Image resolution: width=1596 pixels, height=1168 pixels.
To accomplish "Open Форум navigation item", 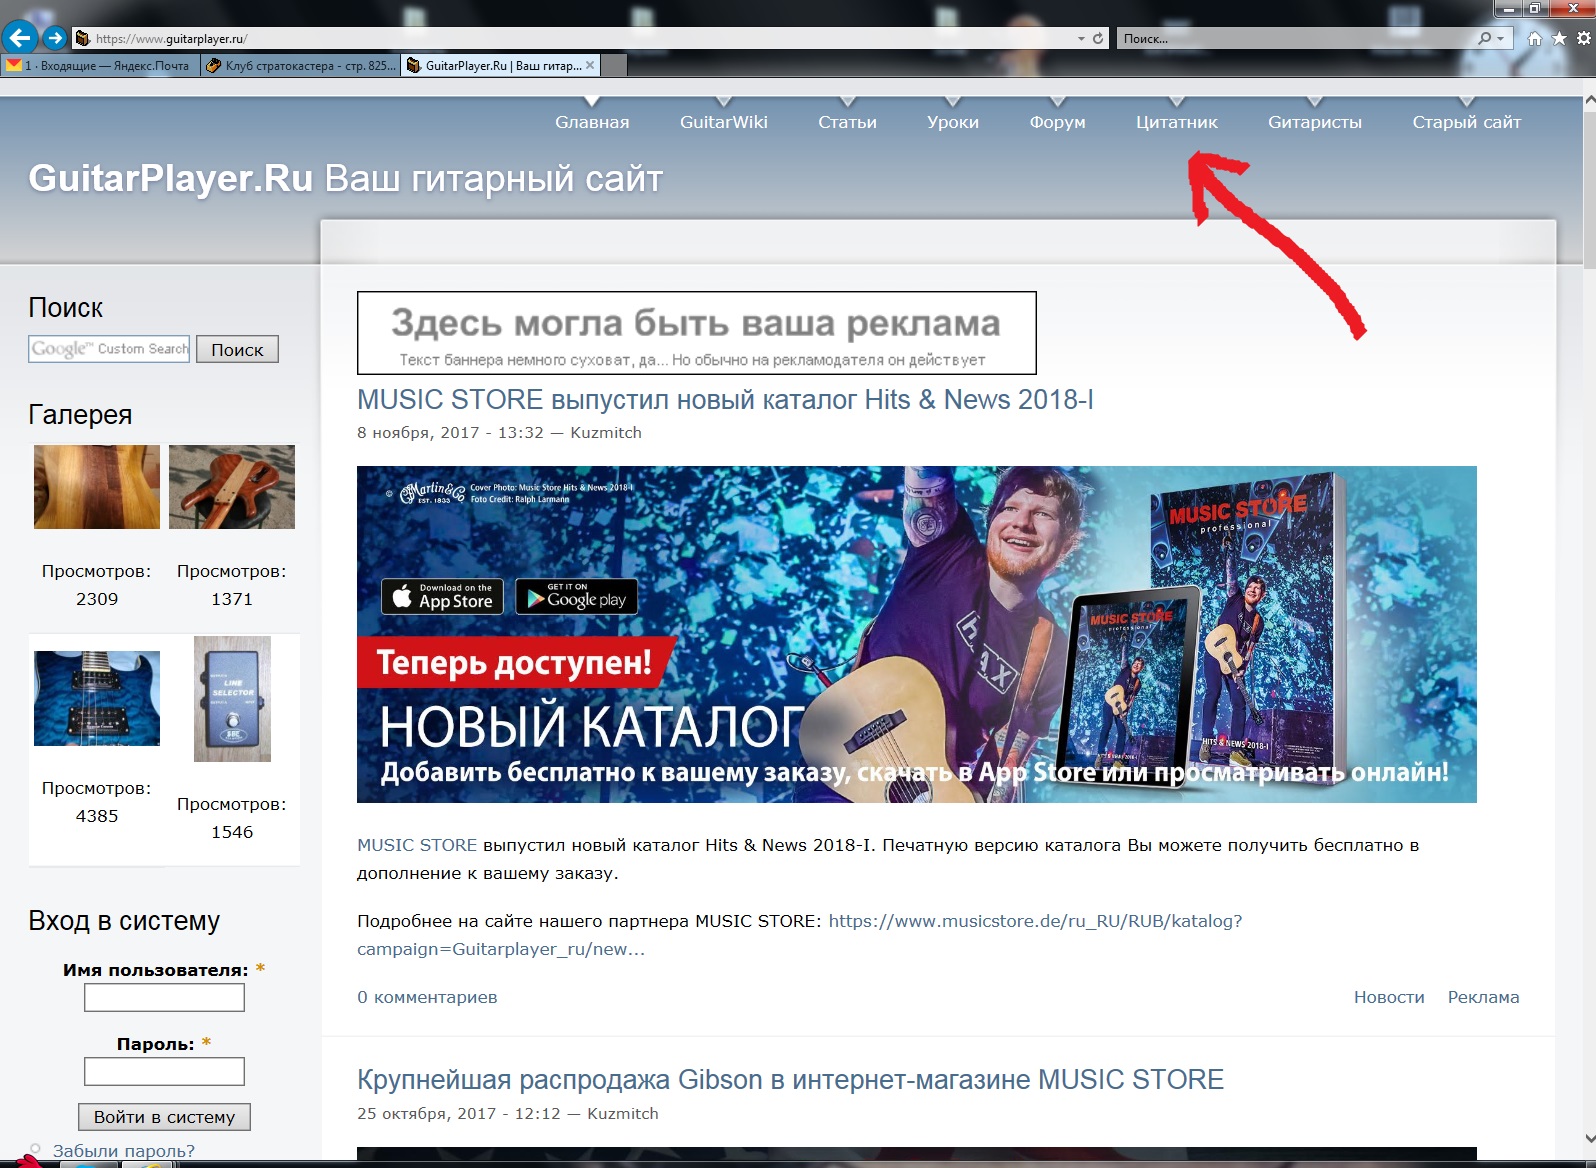I will point(1057,122).
